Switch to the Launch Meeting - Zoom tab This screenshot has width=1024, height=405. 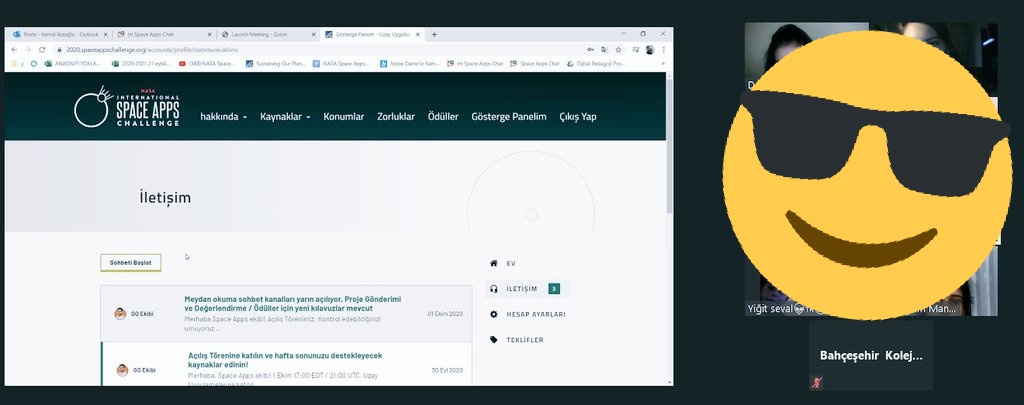tap(268, 35)
